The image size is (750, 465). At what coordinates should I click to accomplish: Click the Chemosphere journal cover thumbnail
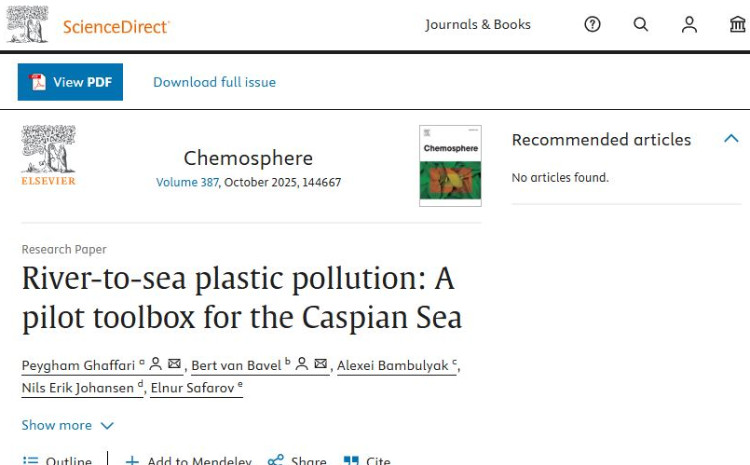pos(450,166)
